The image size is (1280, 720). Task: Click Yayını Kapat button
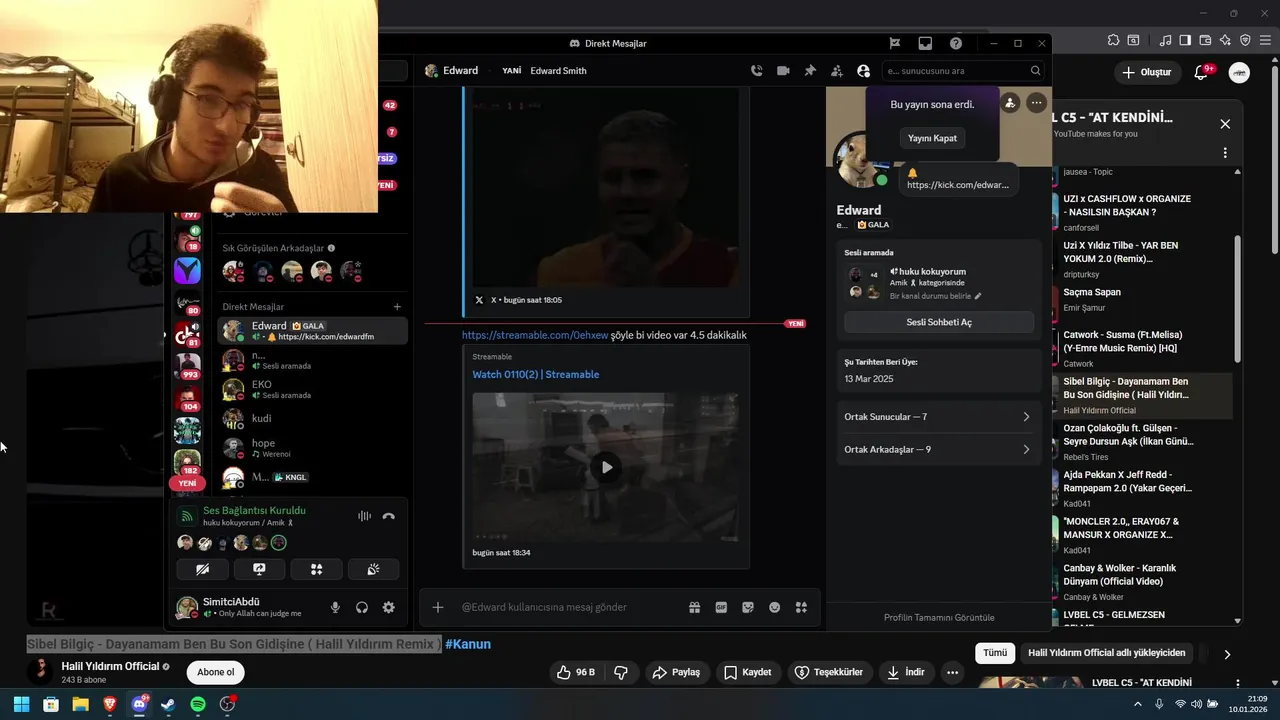click(x=932, y=138)
